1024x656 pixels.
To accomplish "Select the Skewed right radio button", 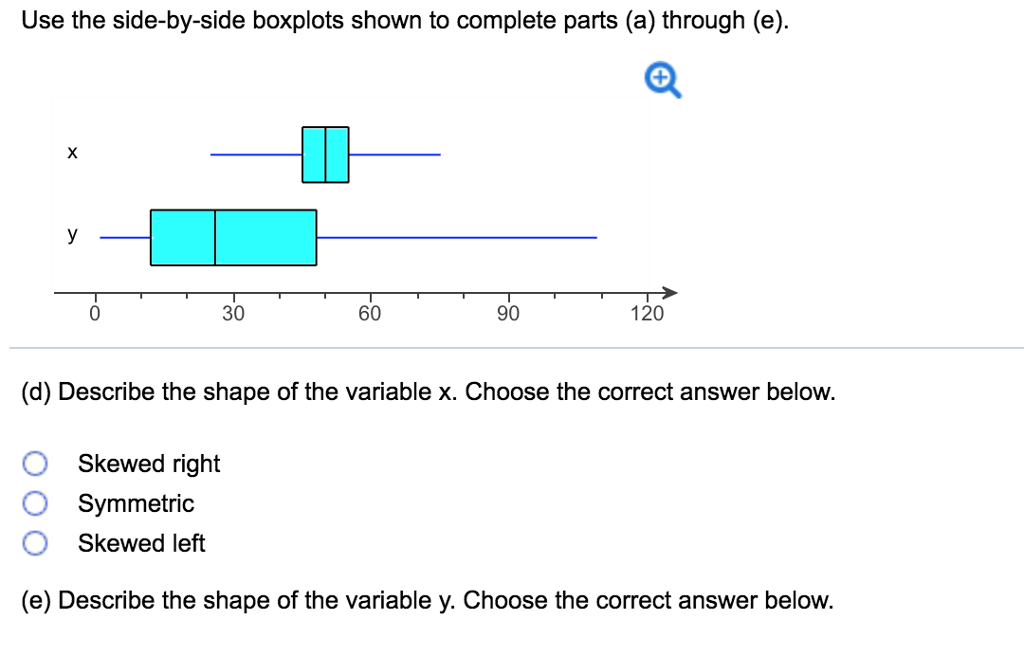I will 35,463.
